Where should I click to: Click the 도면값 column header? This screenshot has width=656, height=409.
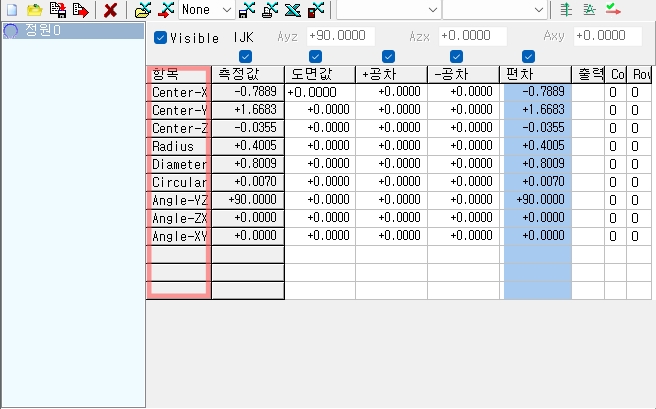(320, 74)
